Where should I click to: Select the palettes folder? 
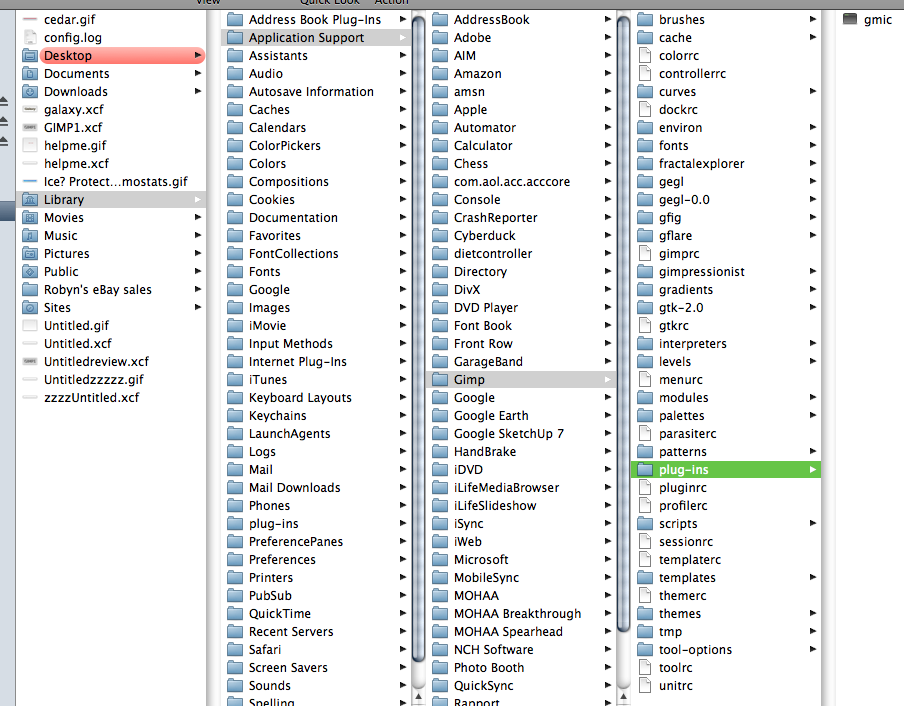[726, 416]
